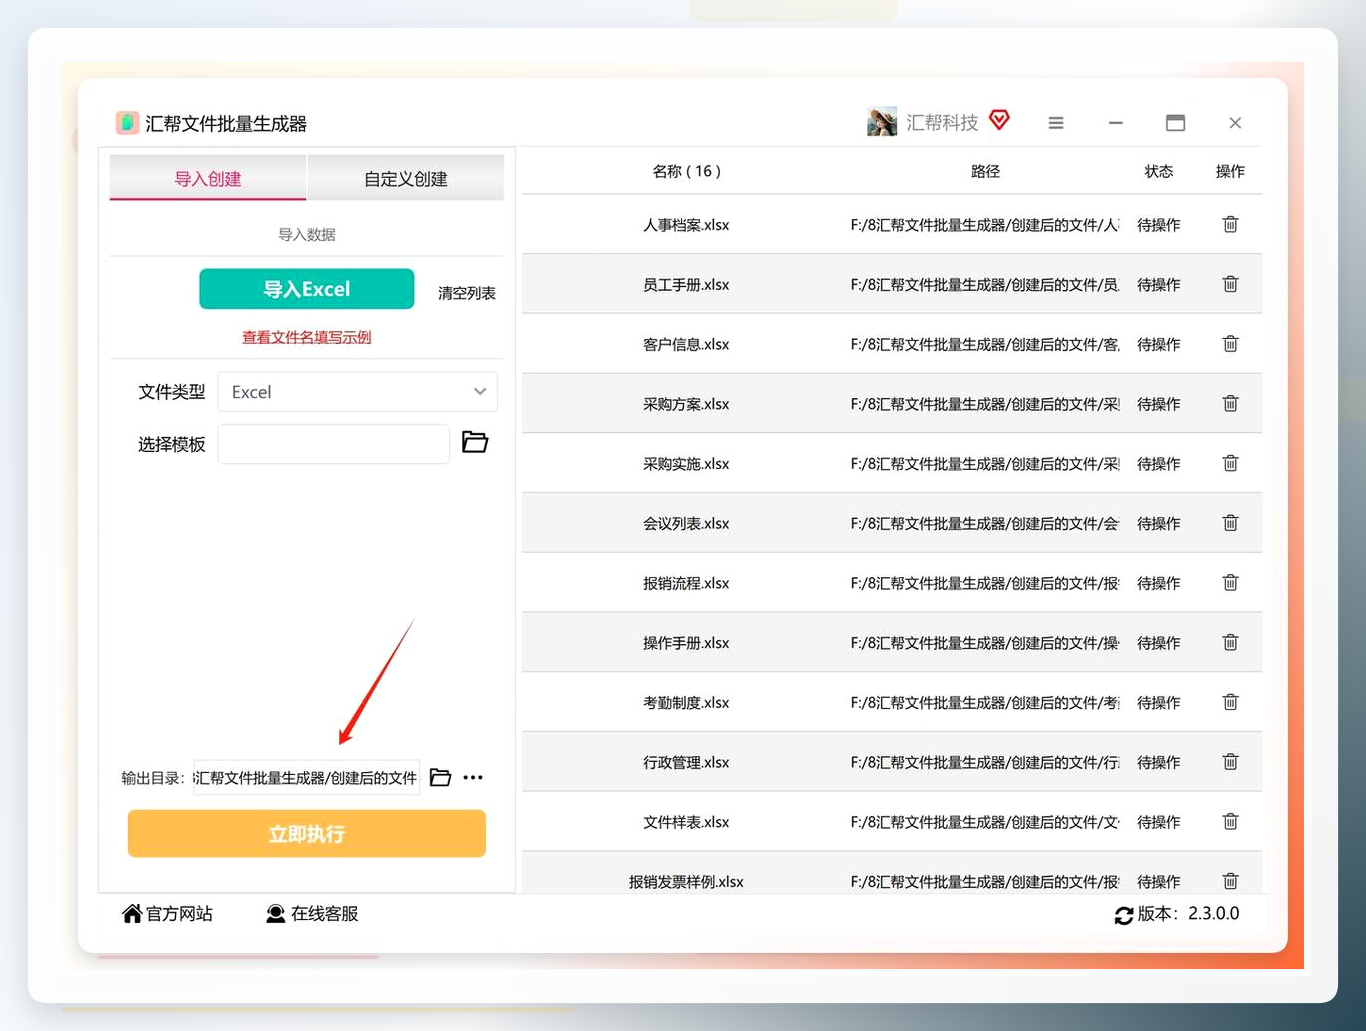Switch to 自定义创建 tab
Screen dimensions: 1366x1031
(x=406, y=178)
